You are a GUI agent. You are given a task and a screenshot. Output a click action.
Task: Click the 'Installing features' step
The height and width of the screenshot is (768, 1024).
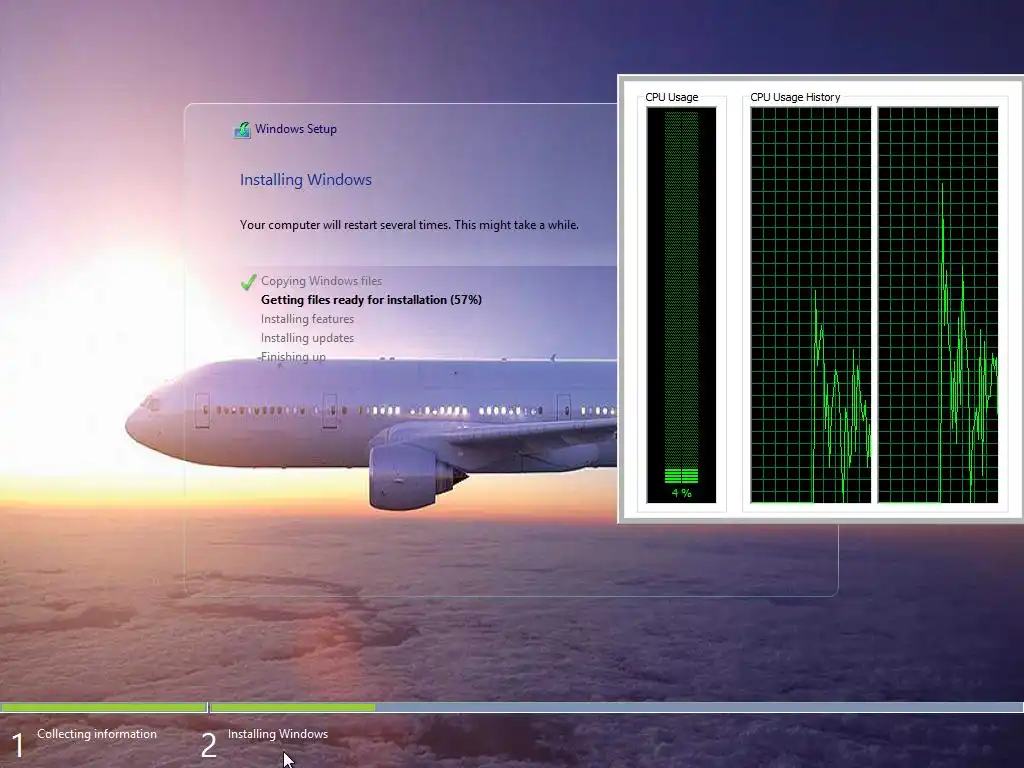pos(307,319)
